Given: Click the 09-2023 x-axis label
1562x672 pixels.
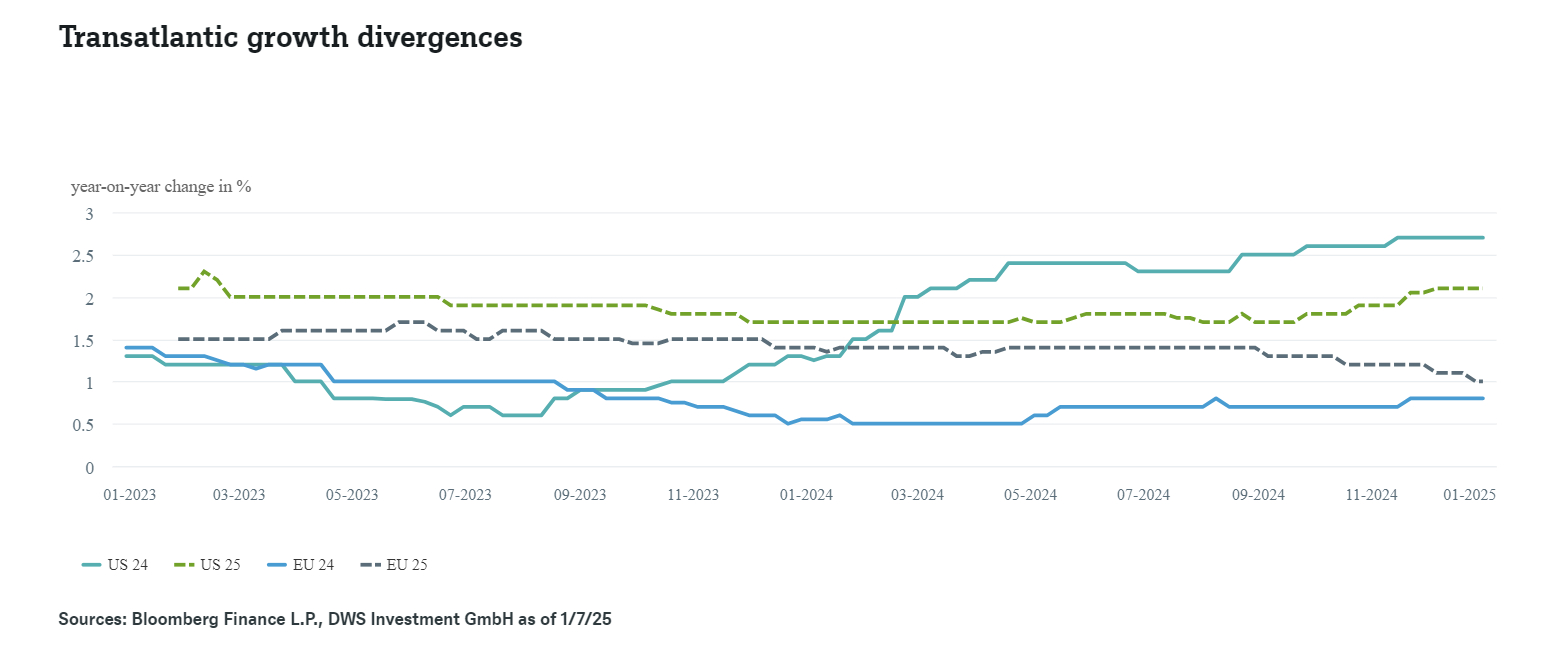Looking at the screenshot, I should click(x=580, y=494).
